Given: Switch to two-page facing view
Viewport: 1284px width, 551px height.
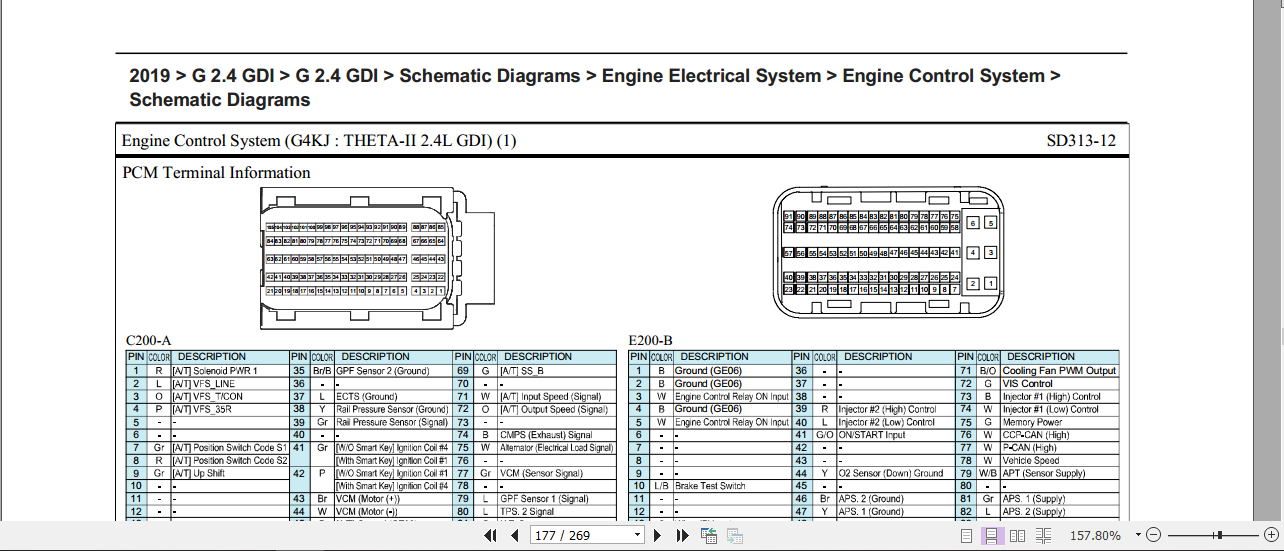Looking at the screenshot, I should click(1018, 536).
